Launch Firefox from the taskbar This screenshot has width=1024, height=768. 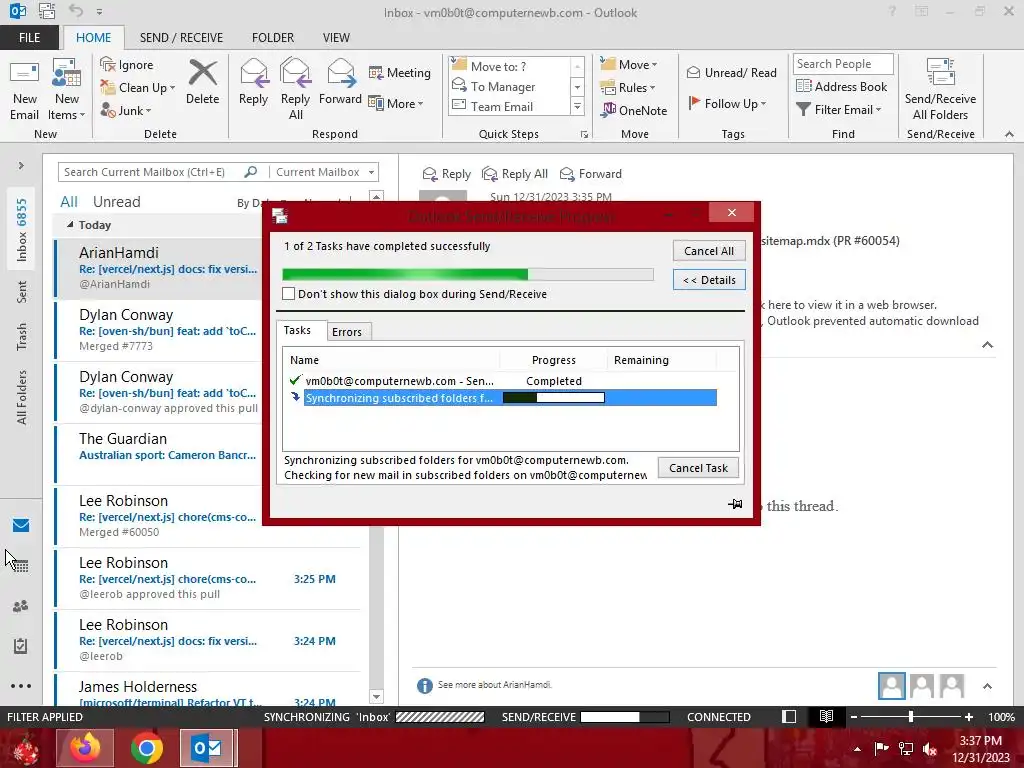pos(86,748)
